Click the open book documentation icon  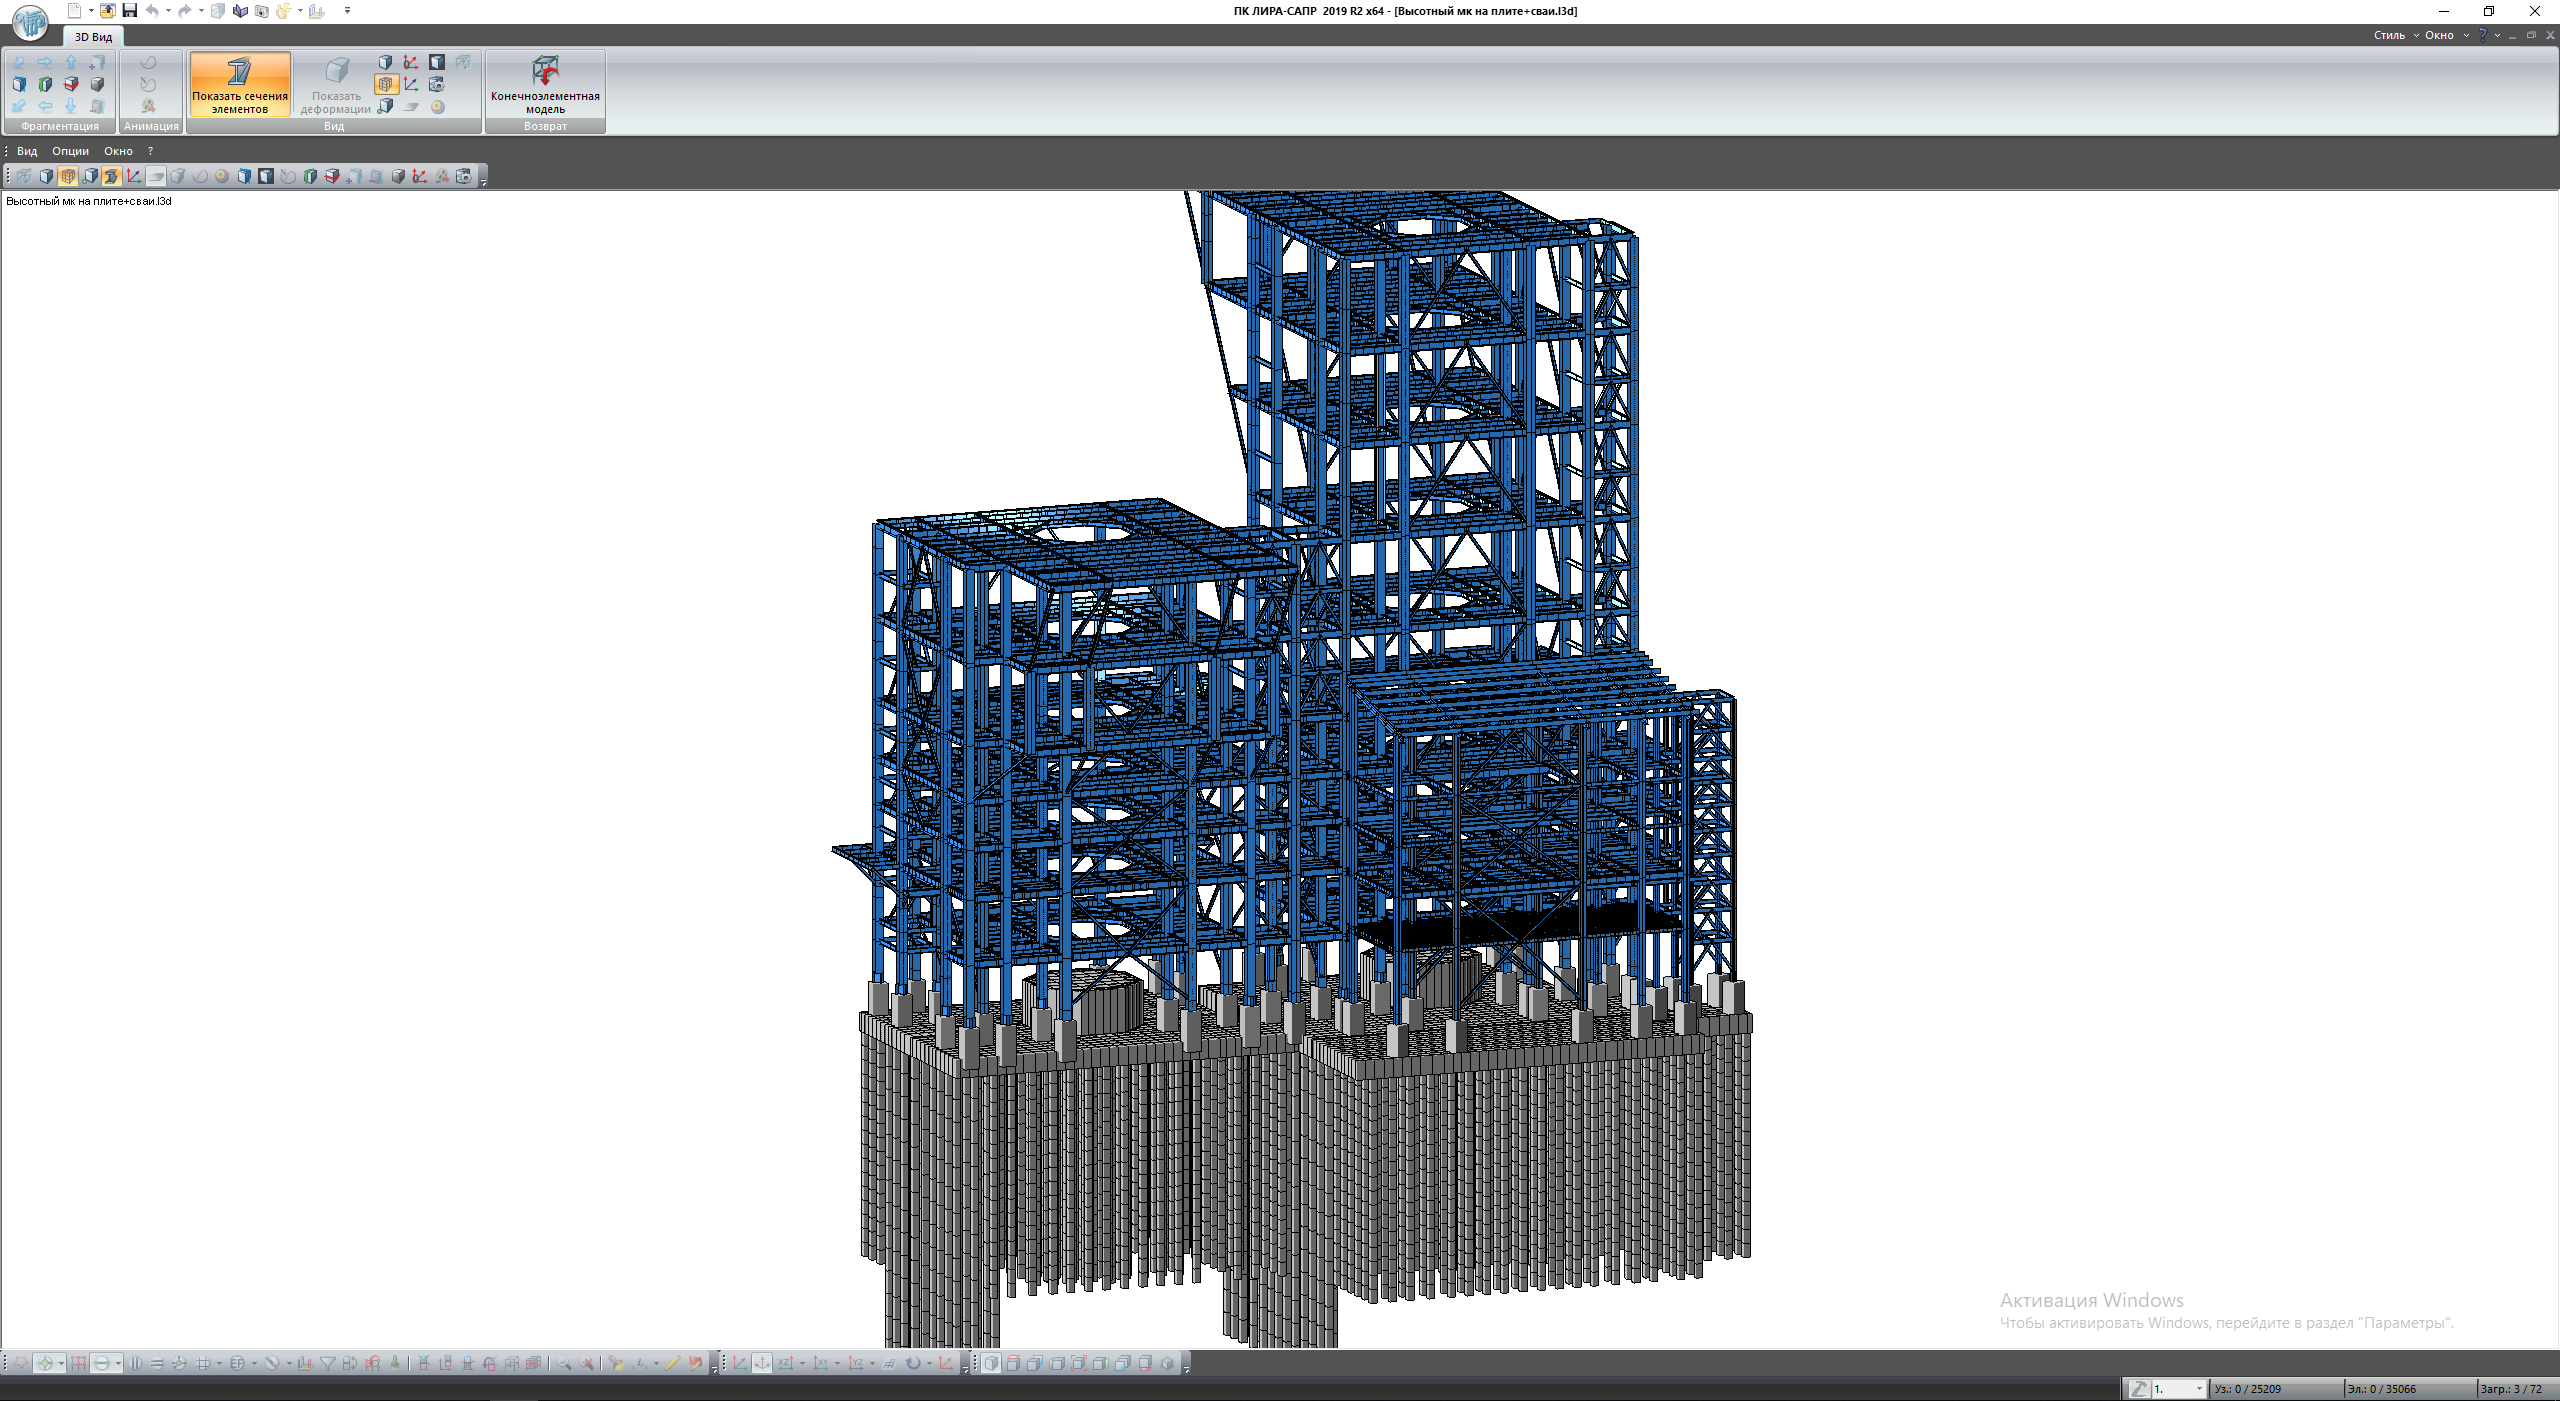[x=240, y=11]
